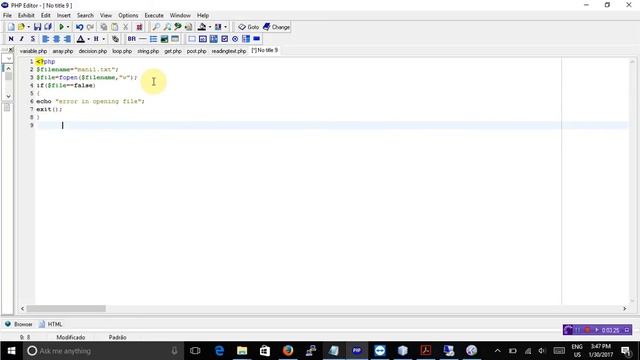Copy selection using toolbar icon
Image resolution: width=640 pixels, height=360 pixels.
(104, 27)
